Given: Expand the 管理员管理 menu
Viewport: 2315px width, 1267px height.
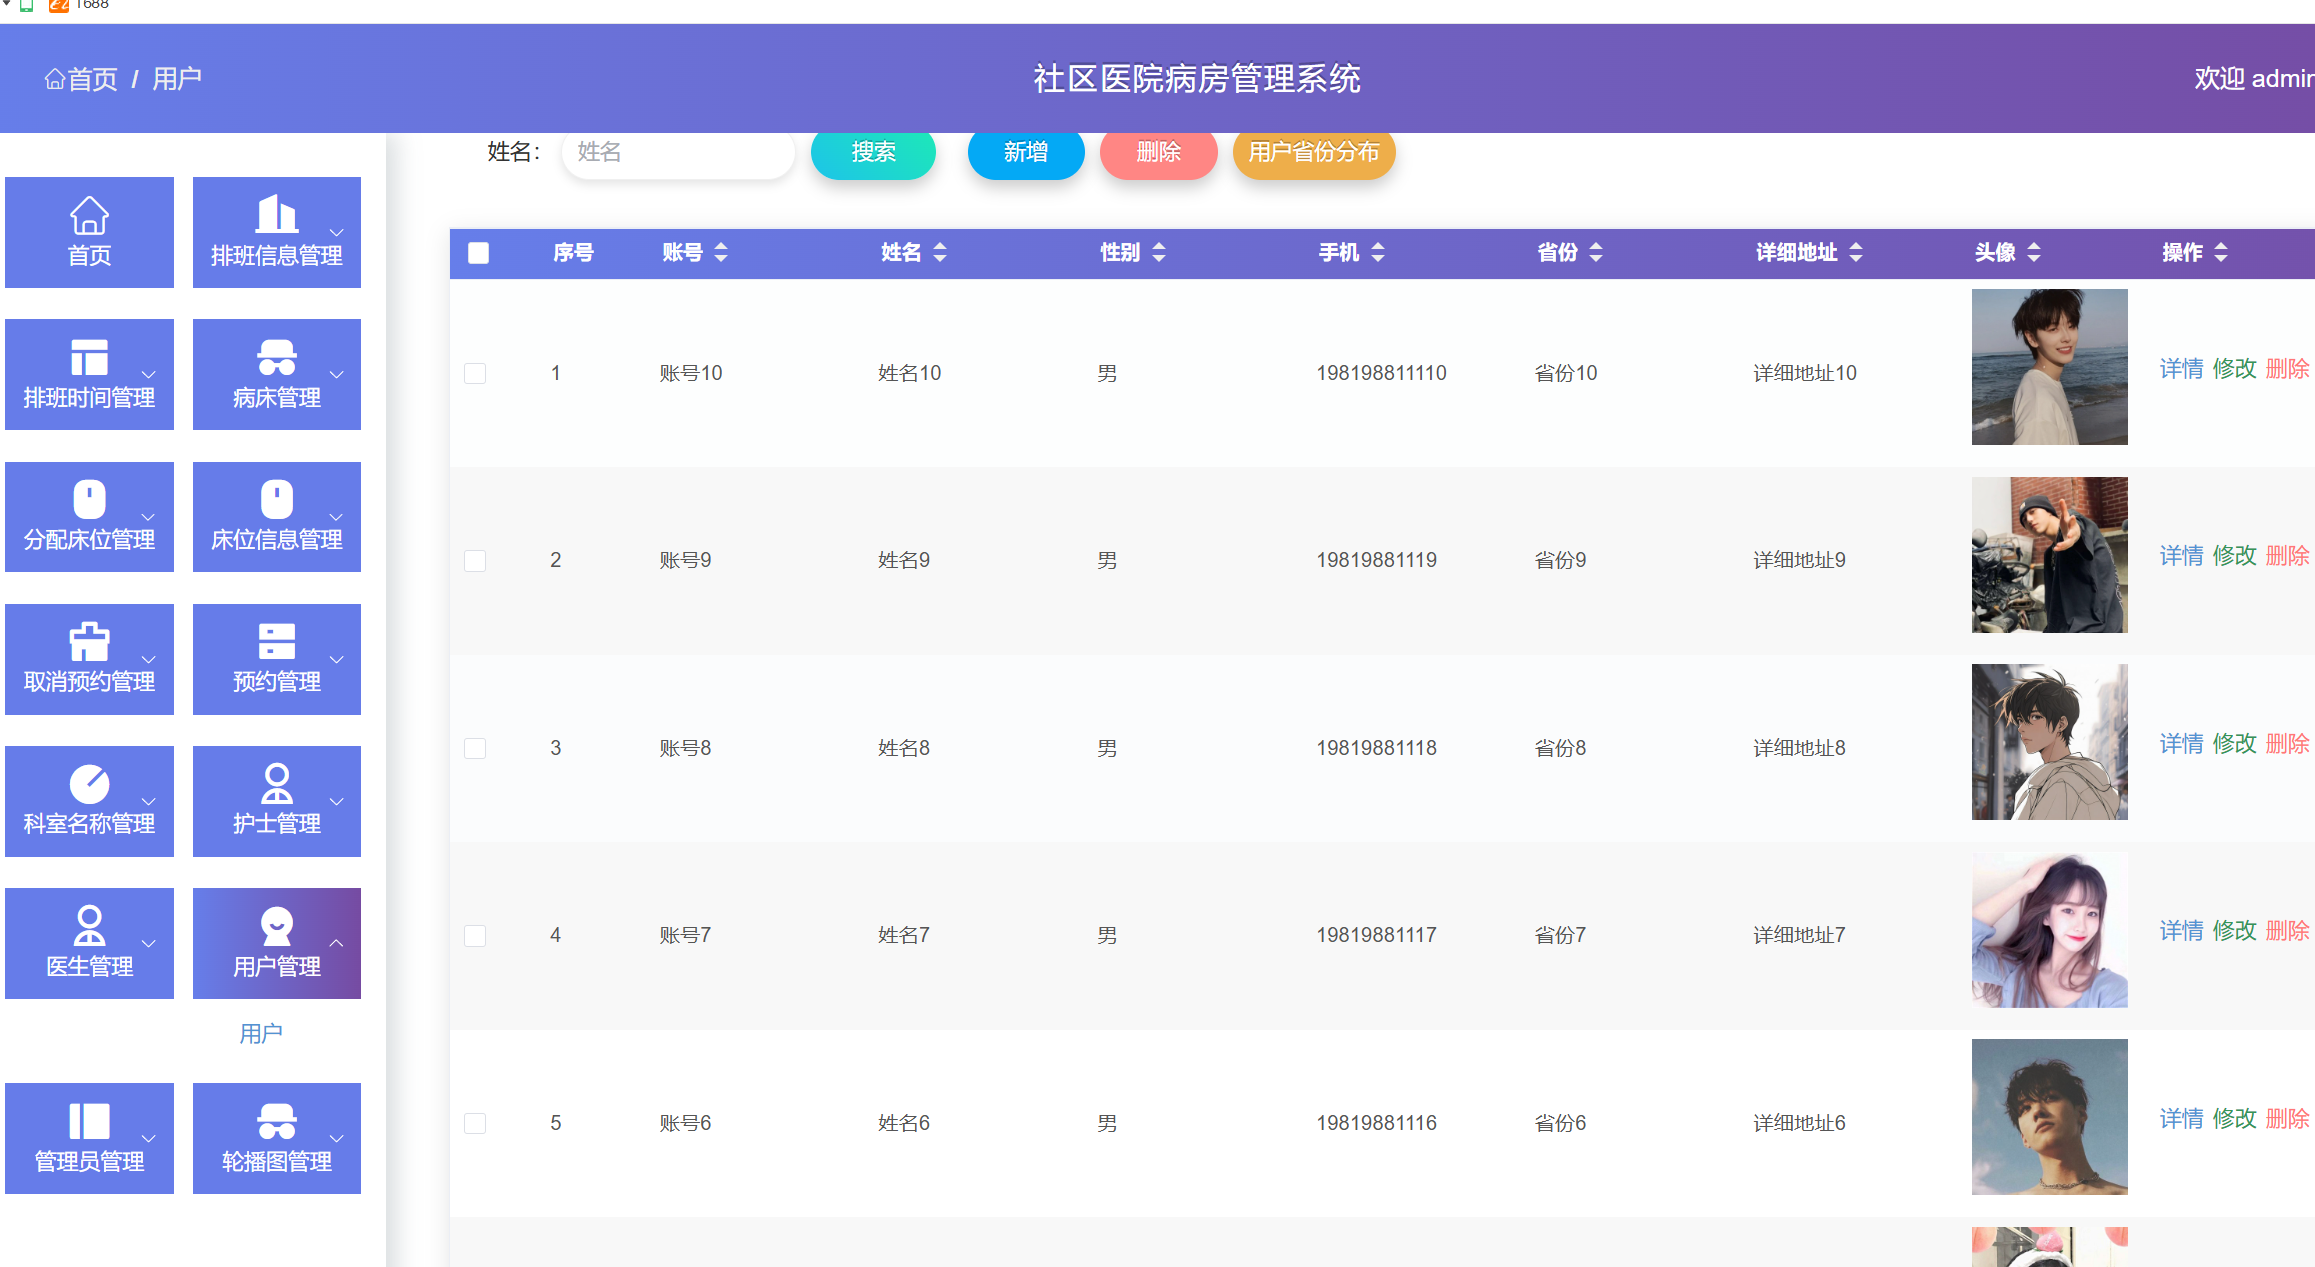Looking at the screenshot, I should click(x=89, y=1138).
